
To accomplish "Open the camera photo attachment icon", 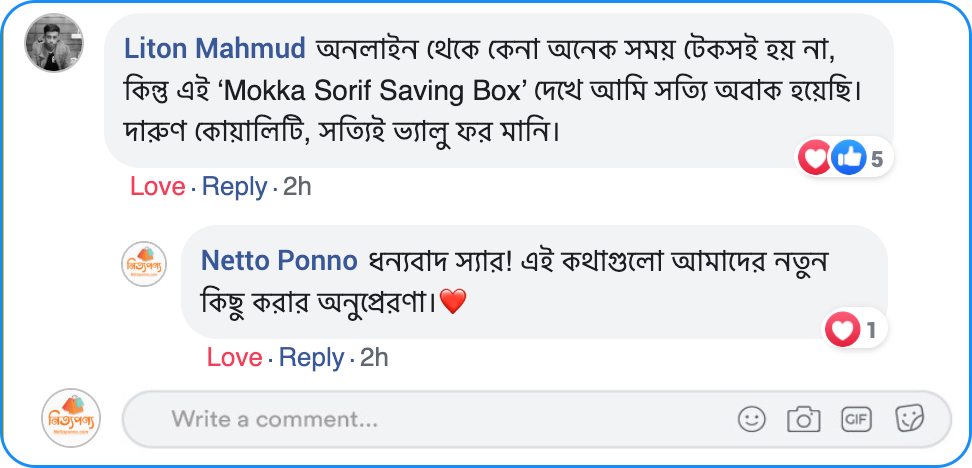I will pyautogui.click(x=803, y=419).
